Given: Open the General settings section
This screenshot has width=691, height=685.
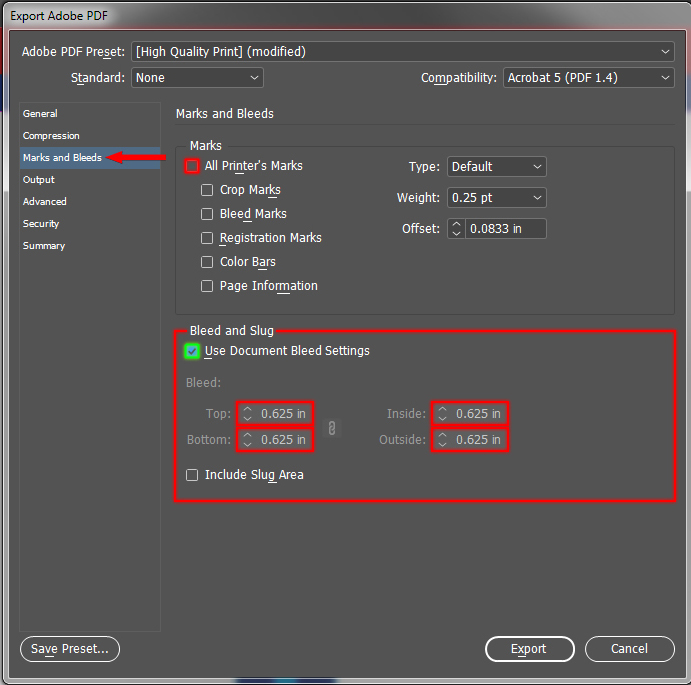Looking at the screenshot, I should (90, 114).
